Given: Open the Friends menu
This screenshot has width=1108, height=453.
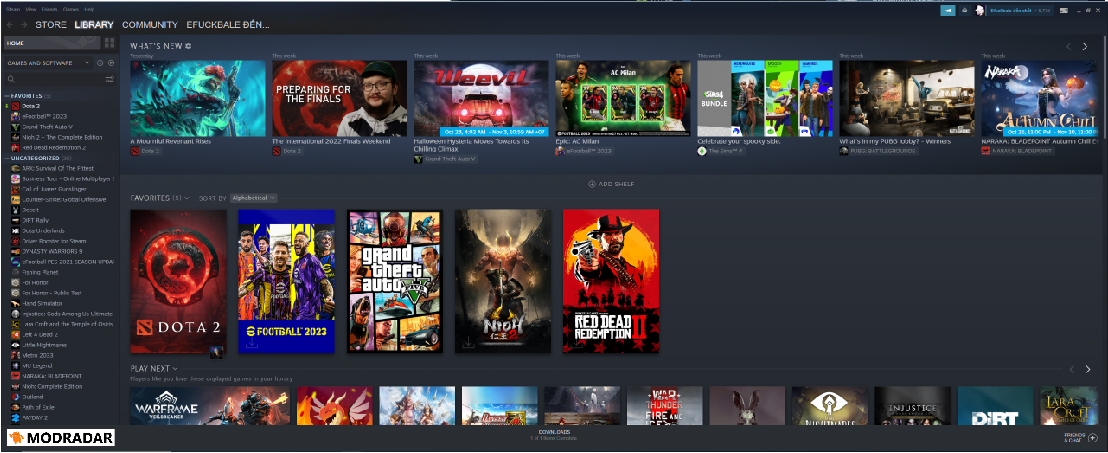Looking at the screenshot, I should [50, 10].
